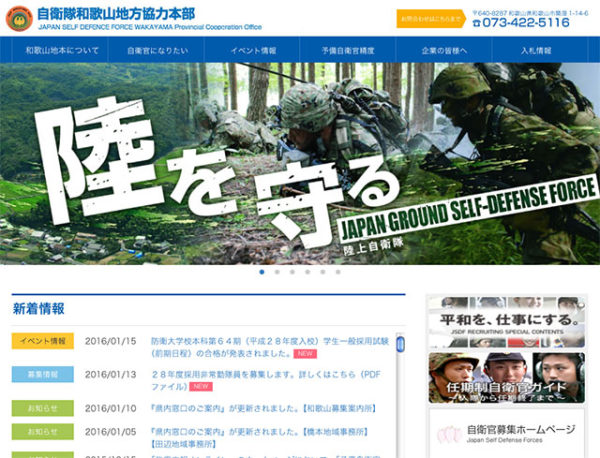600x458 pixels.
Task: Click the news list scrollbar thumb
Action: pyautogui.click(x=400, y=344)
